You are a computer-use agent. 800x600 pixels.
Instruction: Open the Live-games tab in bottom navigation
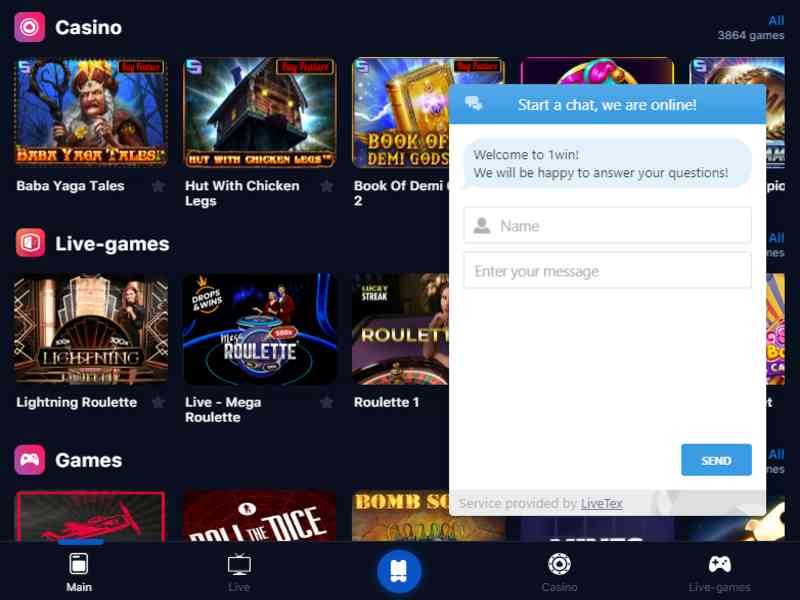pos(719,571)
